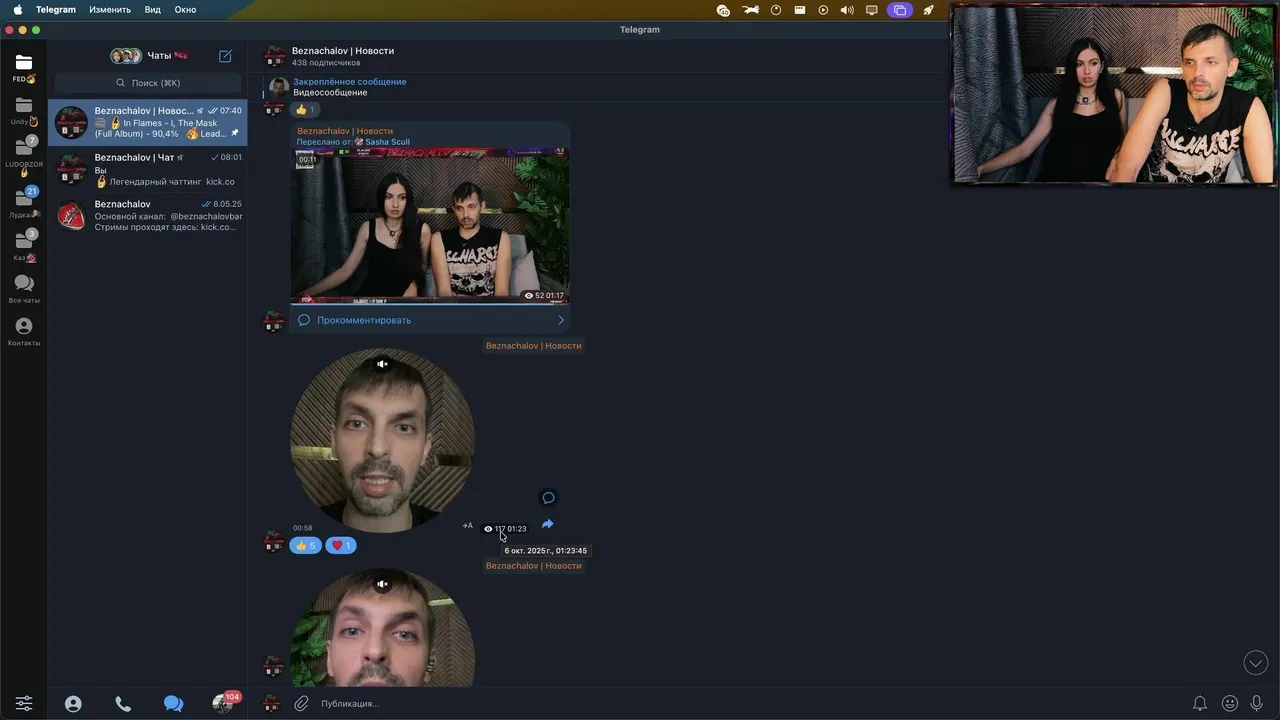
Task: Open Beznachalov | Чат conversation
Action: point(148,169)
